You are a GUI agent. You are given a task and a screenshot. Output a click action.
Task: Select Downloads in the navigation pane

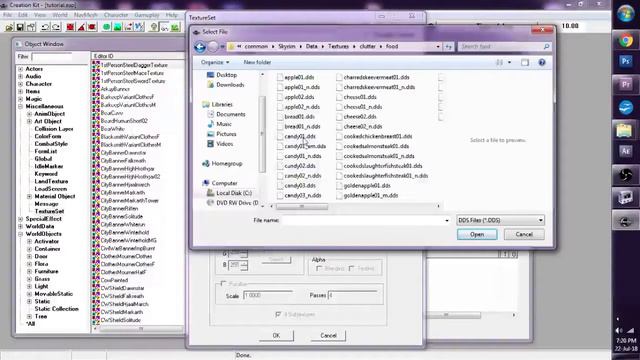pos(230,85)
